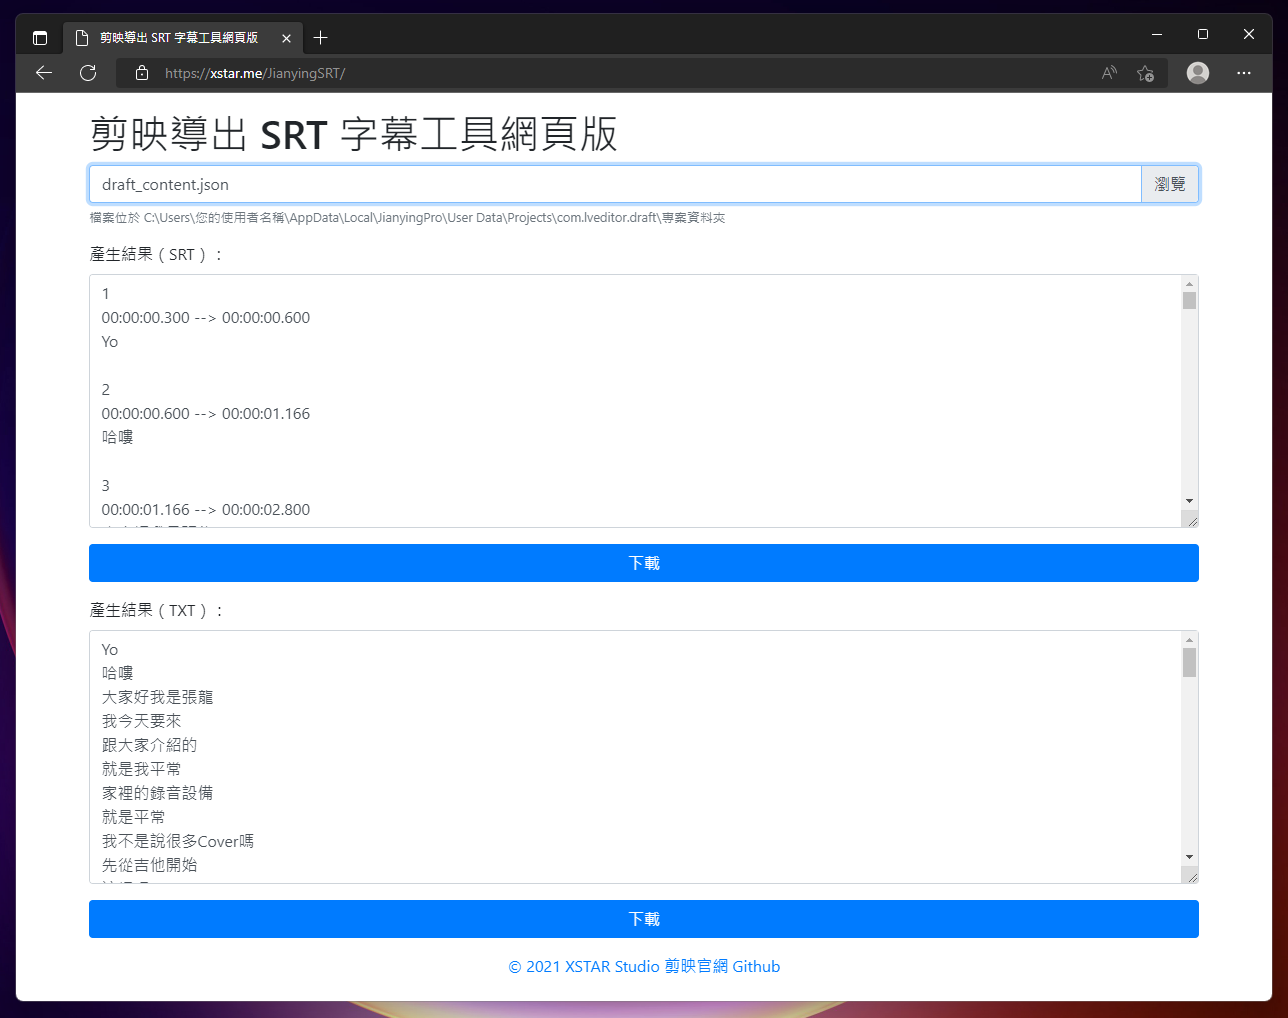
Task: Click the 產生結果（SRT）label
Action: [x=156, y=254]
